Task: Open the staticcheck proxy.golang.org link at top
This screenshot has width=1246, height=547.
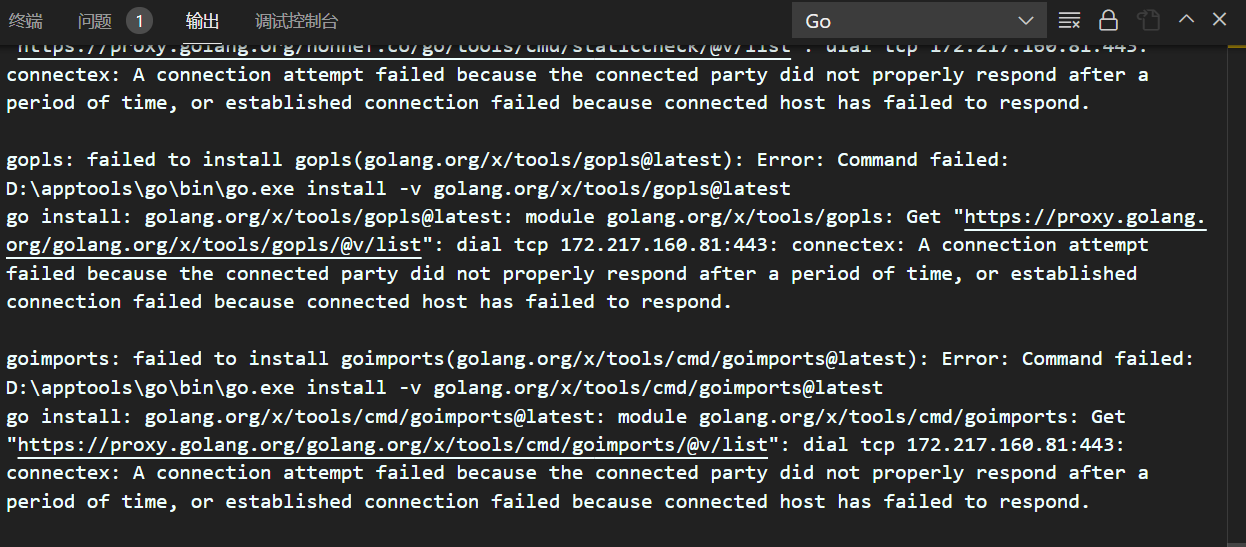Action: click(x=405, y=47)
